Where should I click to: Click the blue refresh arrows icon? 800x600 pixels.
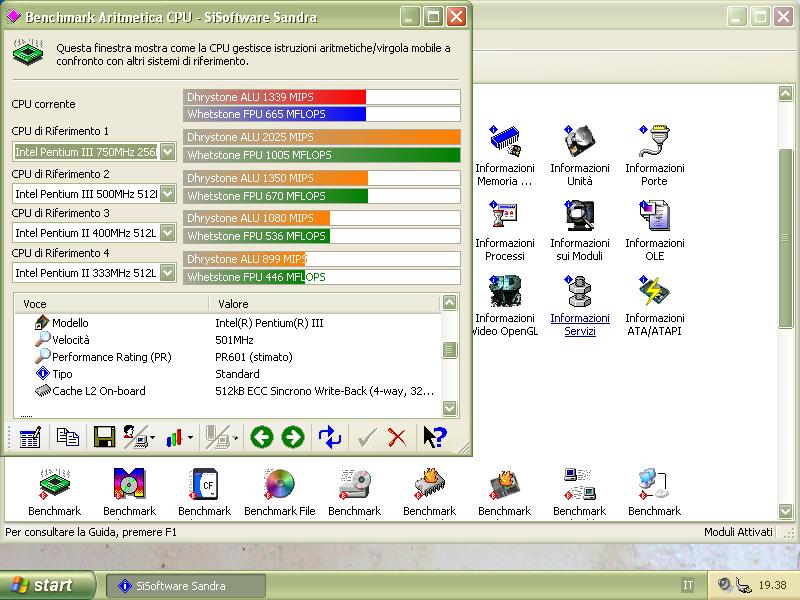(x=330, y=437)
